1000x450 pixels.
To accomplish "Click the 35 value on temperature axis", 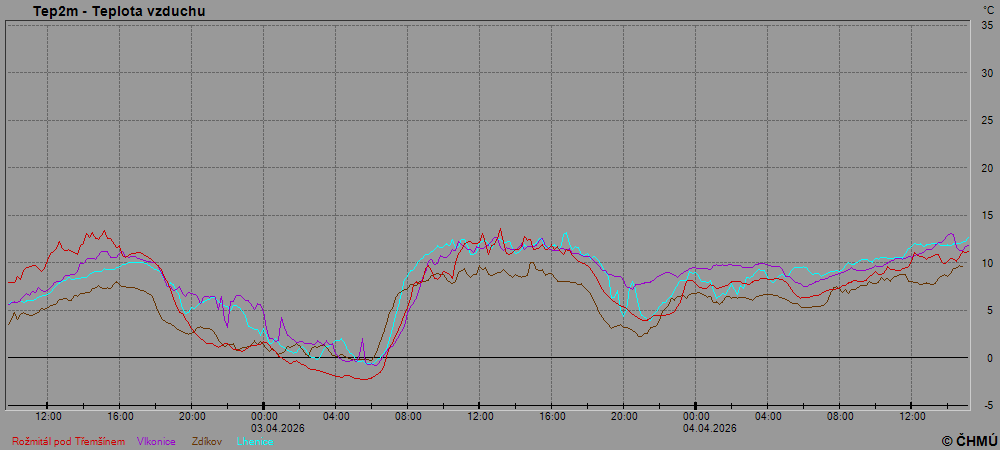I will pyautogui.click(x=986, y=26).
